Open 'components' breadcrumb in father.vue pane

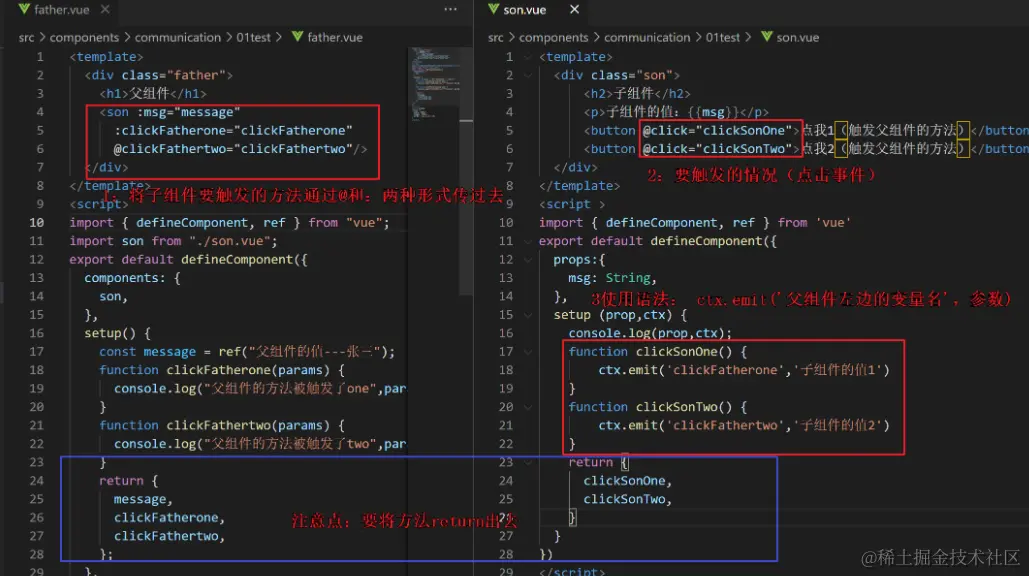point(84,37)
